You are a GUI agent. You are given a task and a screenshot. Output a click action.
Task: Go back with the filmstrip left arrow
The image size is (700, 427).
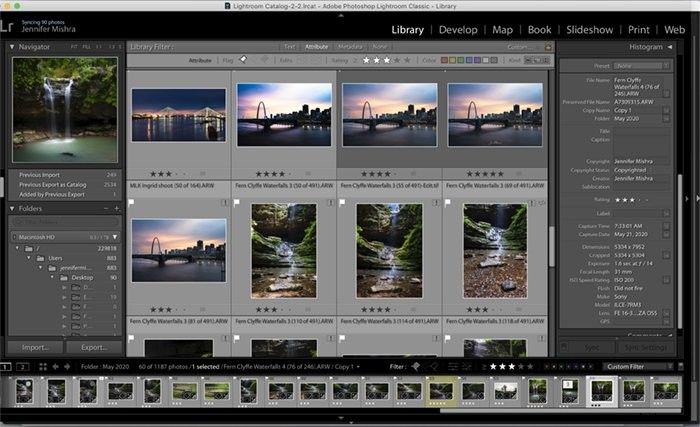[x=55, y=367]
